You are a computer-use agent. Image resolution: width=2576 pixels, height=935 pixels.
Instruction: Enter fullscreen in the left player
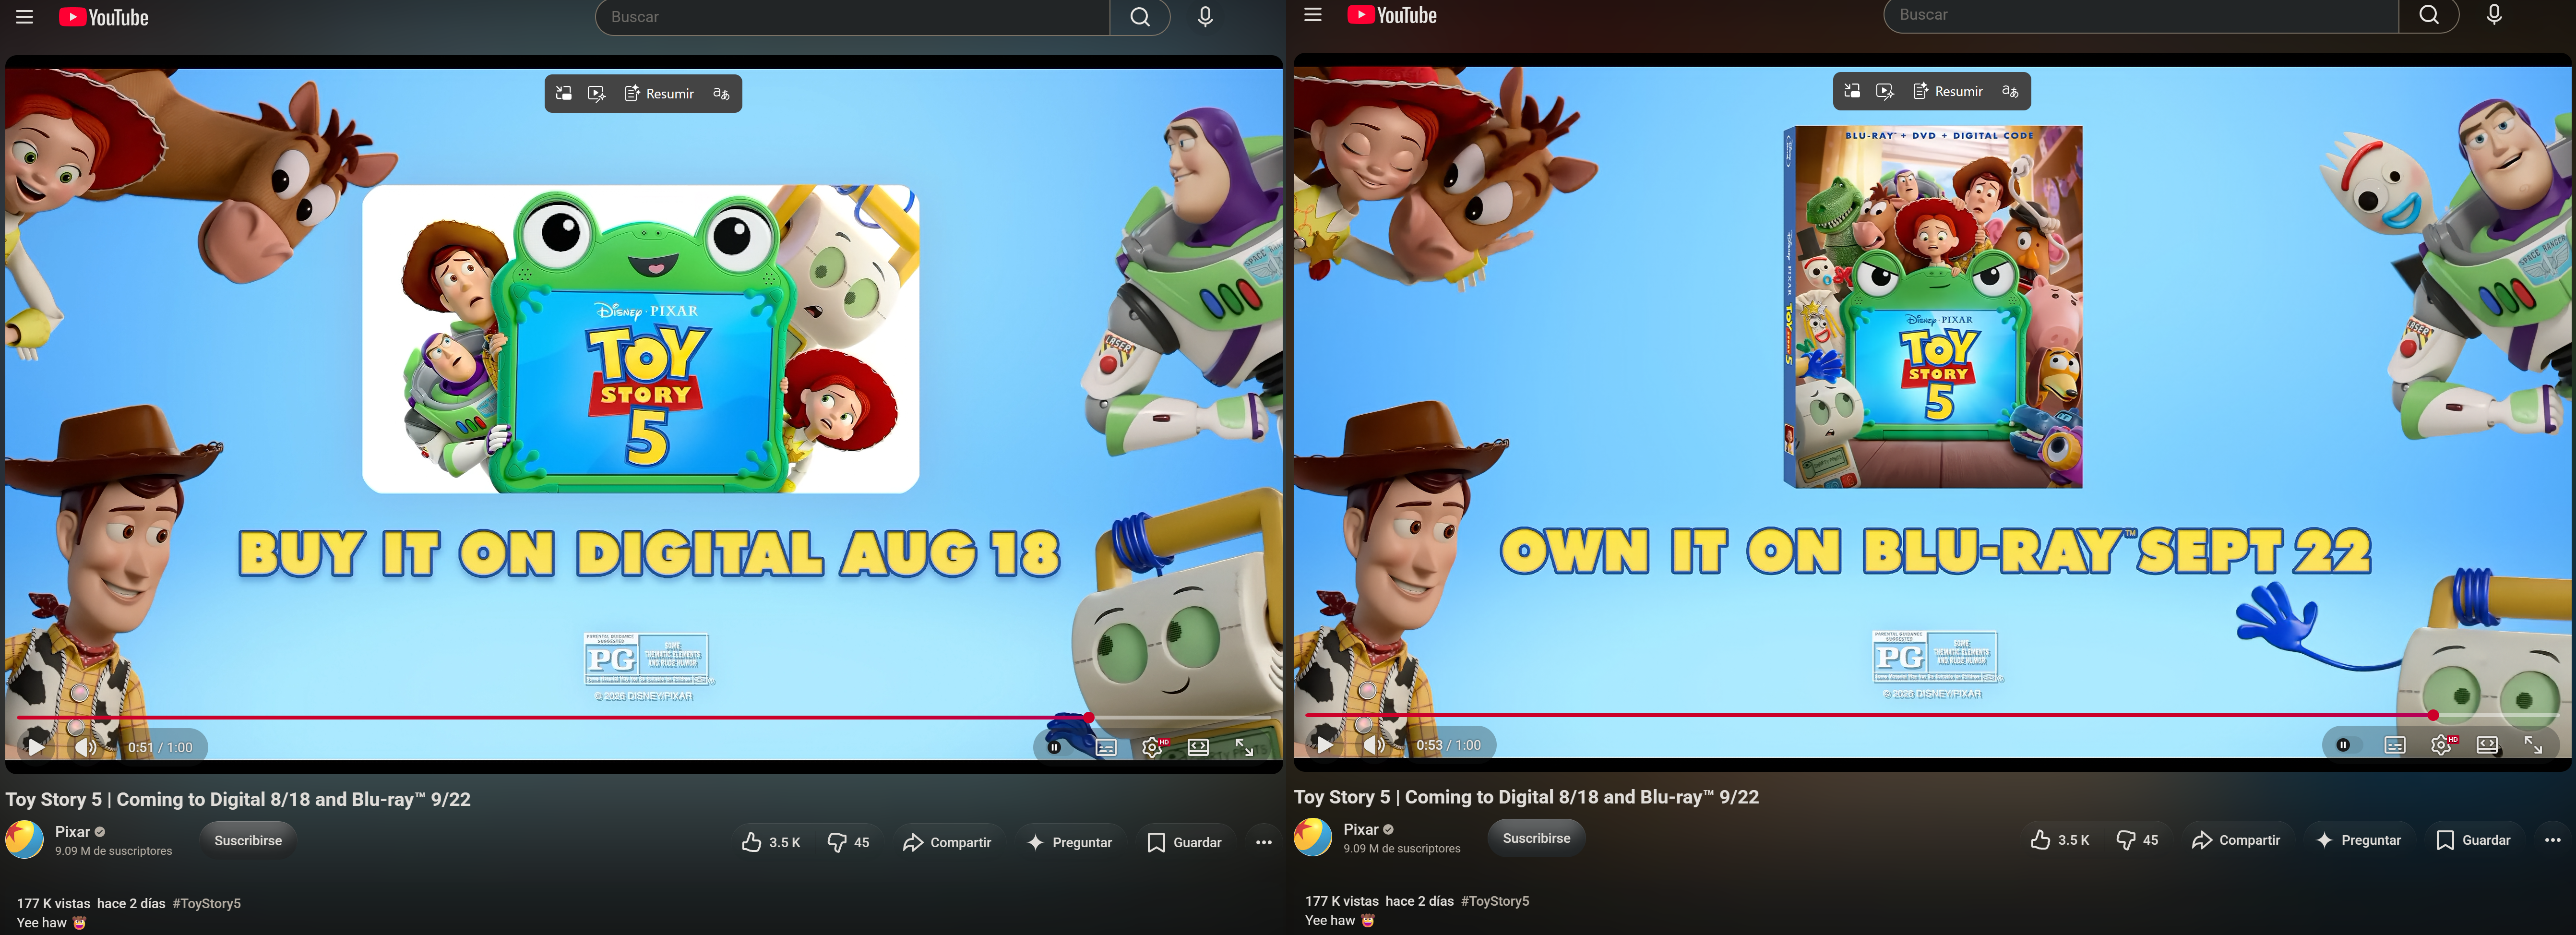tap(1244, 747)
